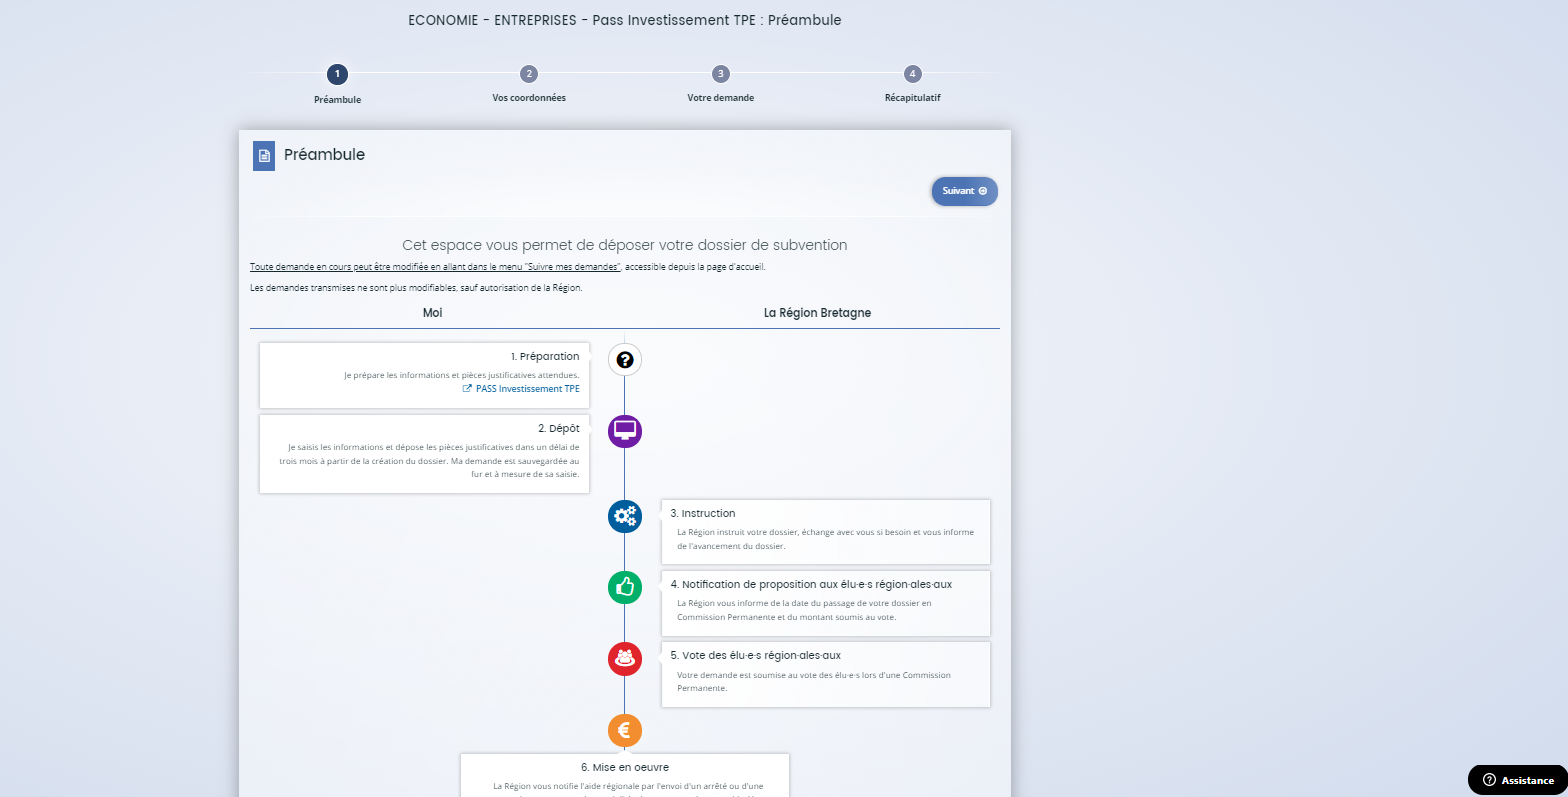
Task: Click the "Préambule" section title
Action: (325, 155)
